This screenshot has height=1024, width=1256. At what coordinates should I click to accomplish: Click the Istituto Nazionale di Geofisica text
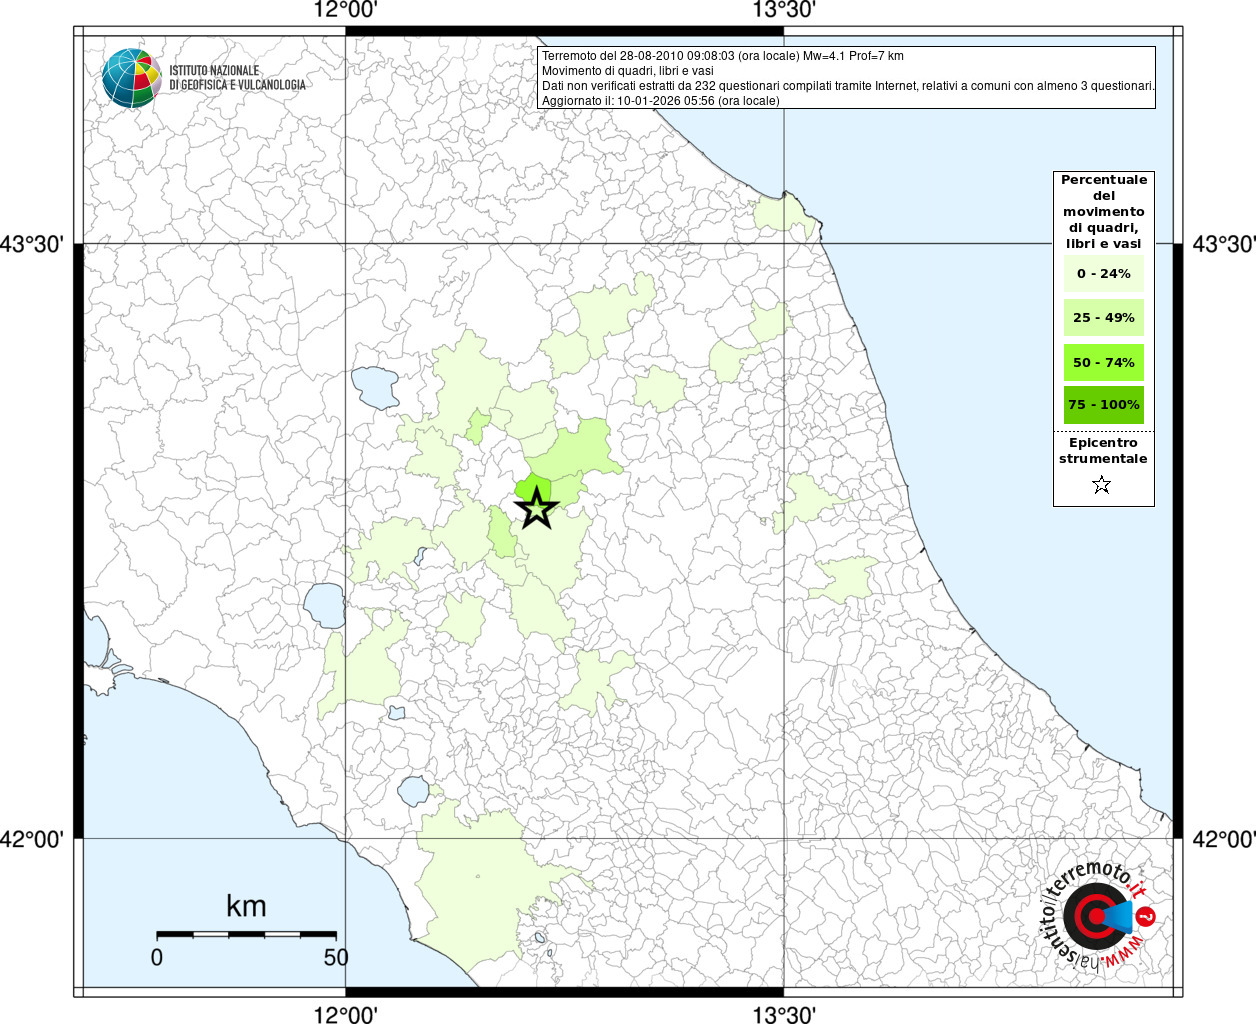[x=237, y=78]
